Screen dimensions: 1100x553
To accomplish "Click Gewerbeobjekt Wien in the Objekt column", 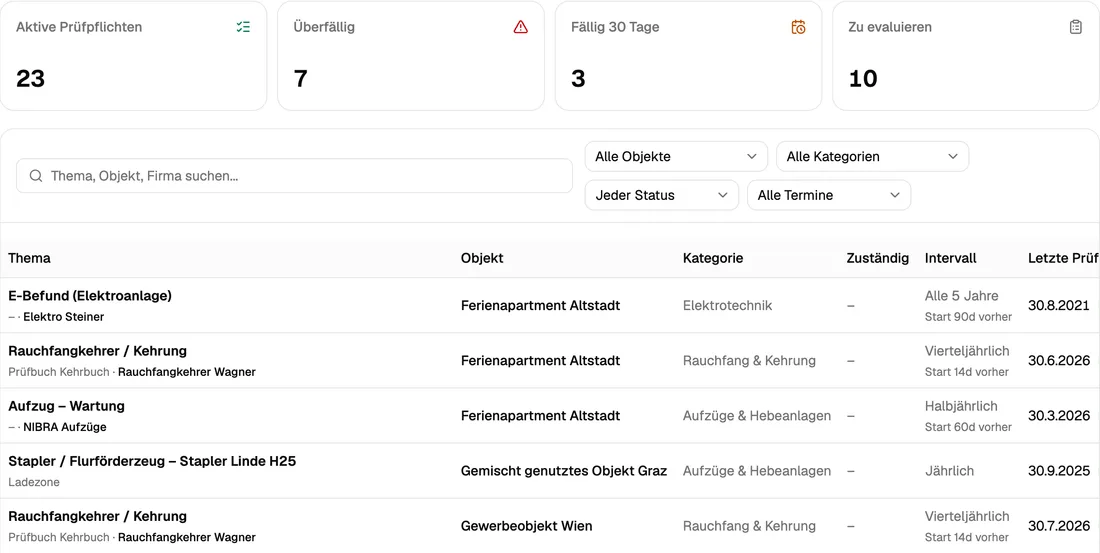I will [x=526, y=526].
